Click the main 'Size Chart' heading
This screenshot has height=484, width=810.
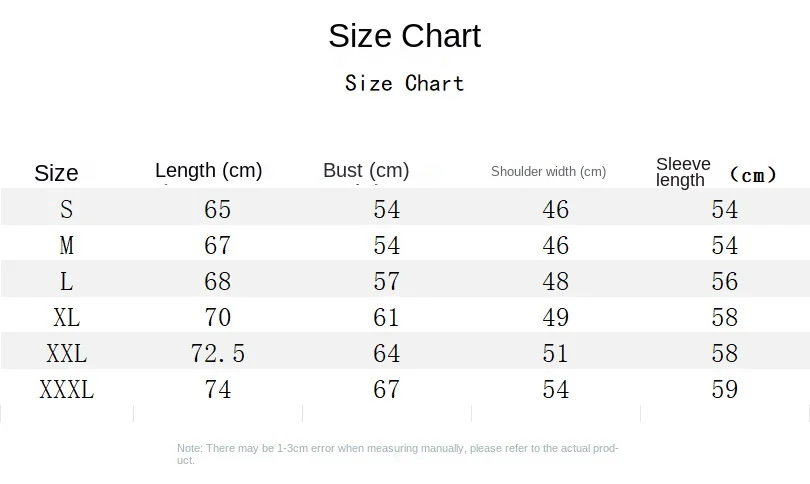pyautogui.click(x=404, y=36)
